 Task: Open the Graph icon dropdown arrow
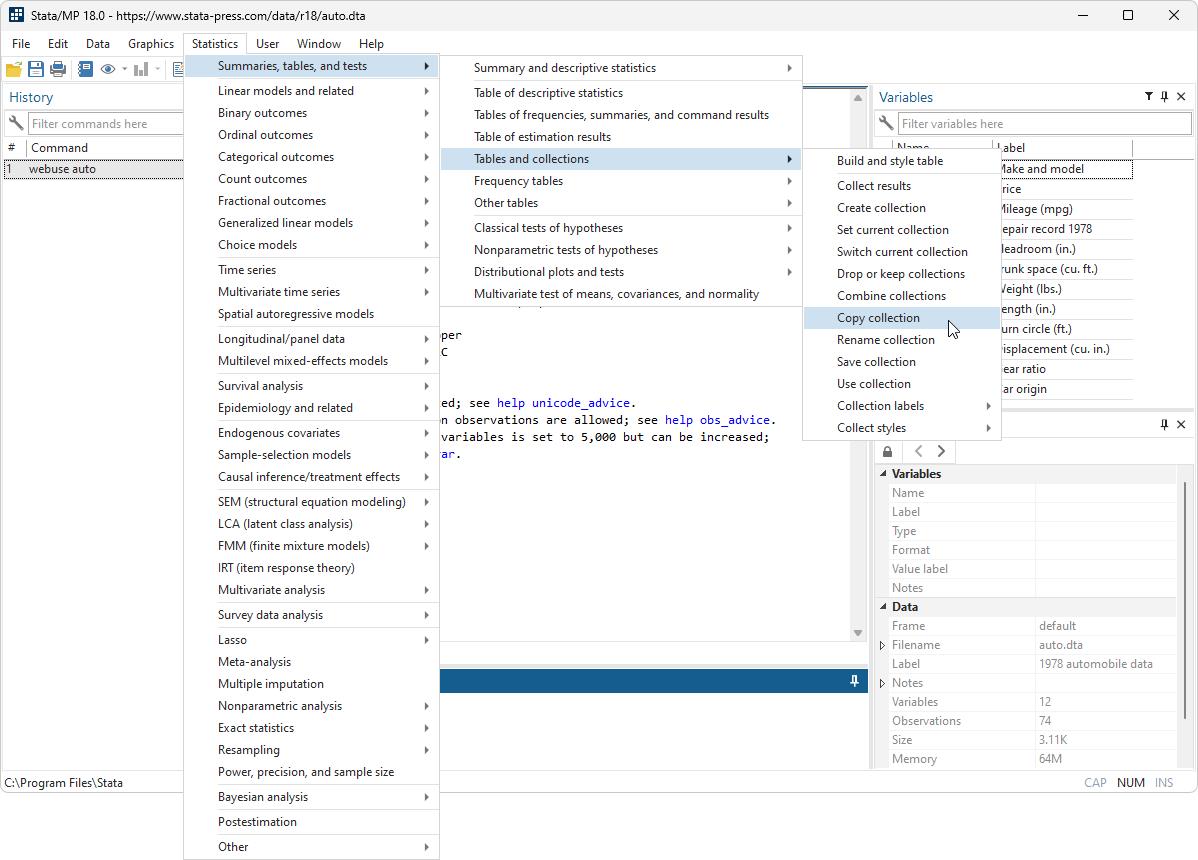(x=157, y=70)
